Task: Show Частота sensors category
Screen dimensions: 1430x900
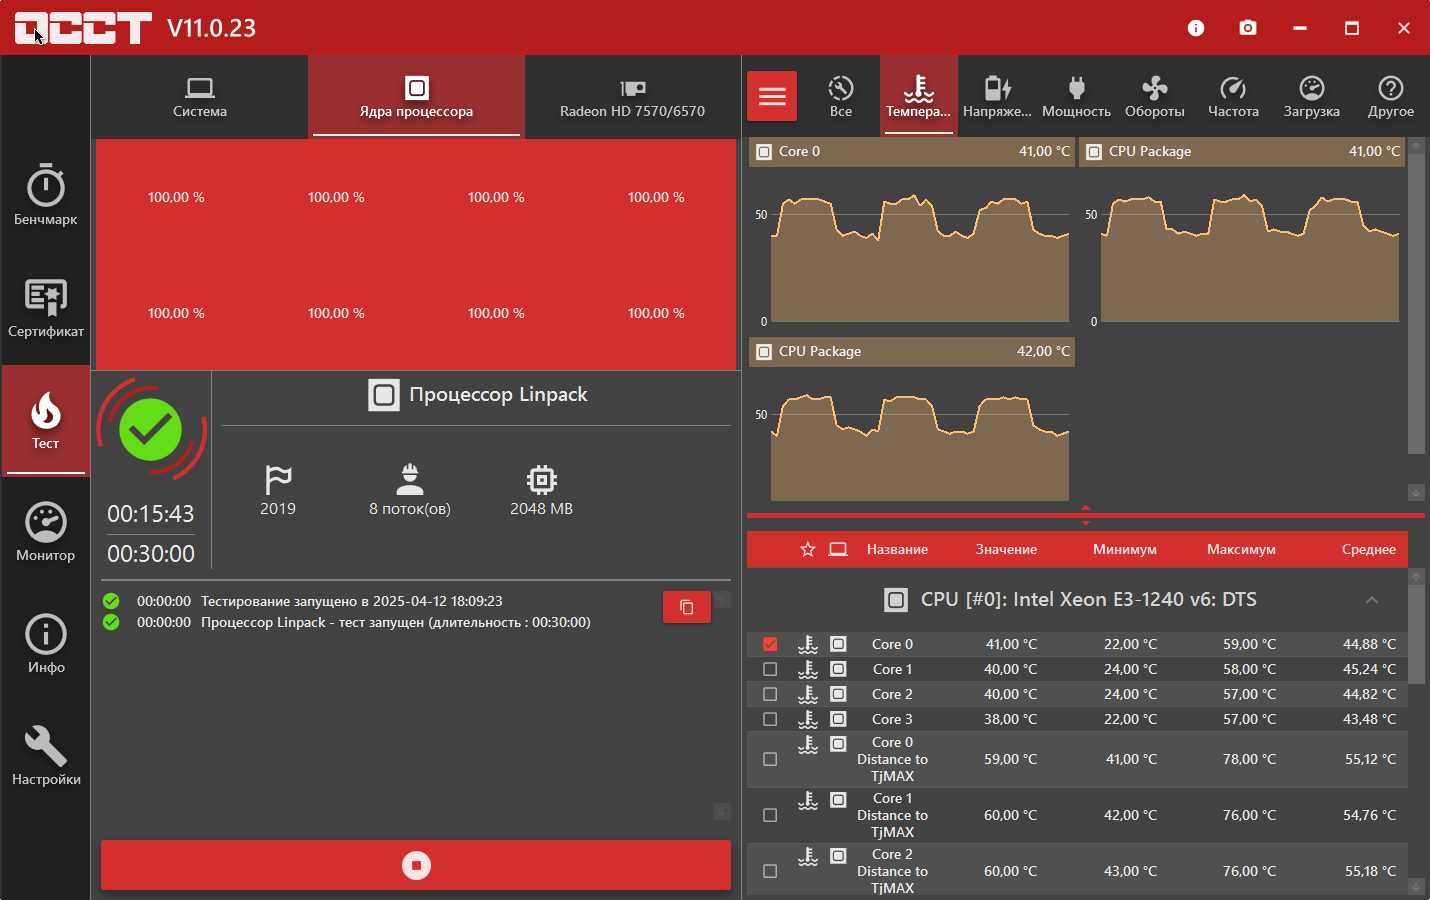Action: [1234, 96]
